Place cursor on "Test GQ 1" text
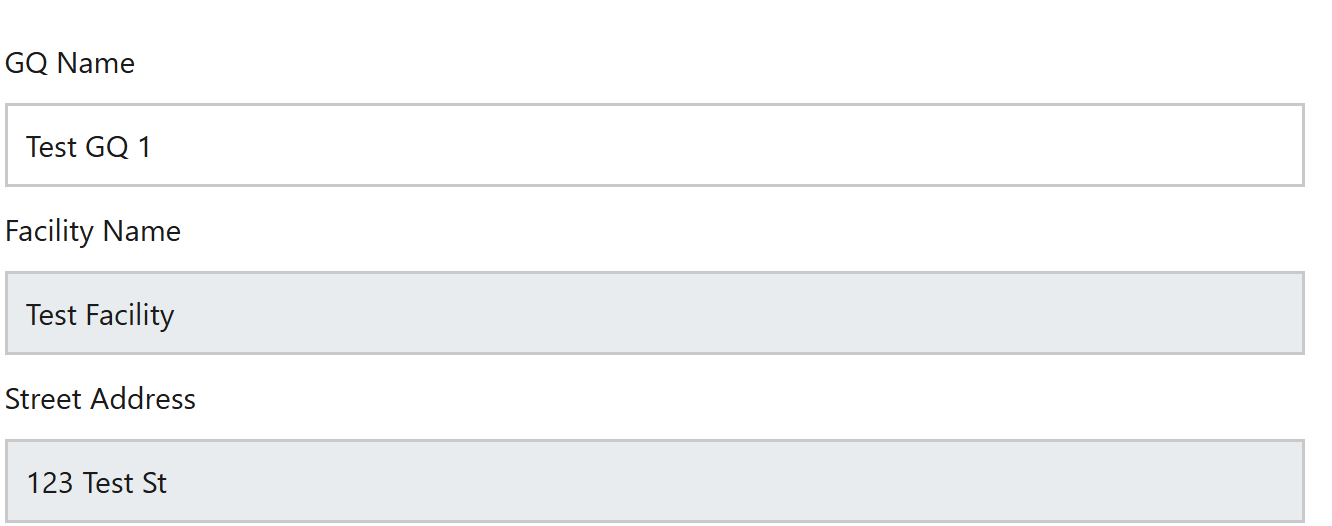 click(x=88, y=147)
